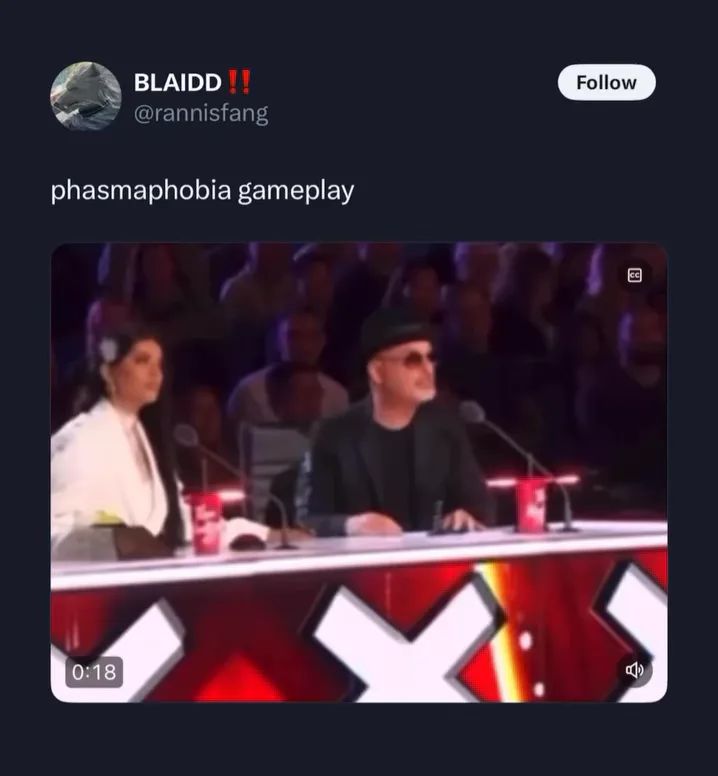
Task: Open BLAIDD's profile picture avatar
Action: click(86, 96)
